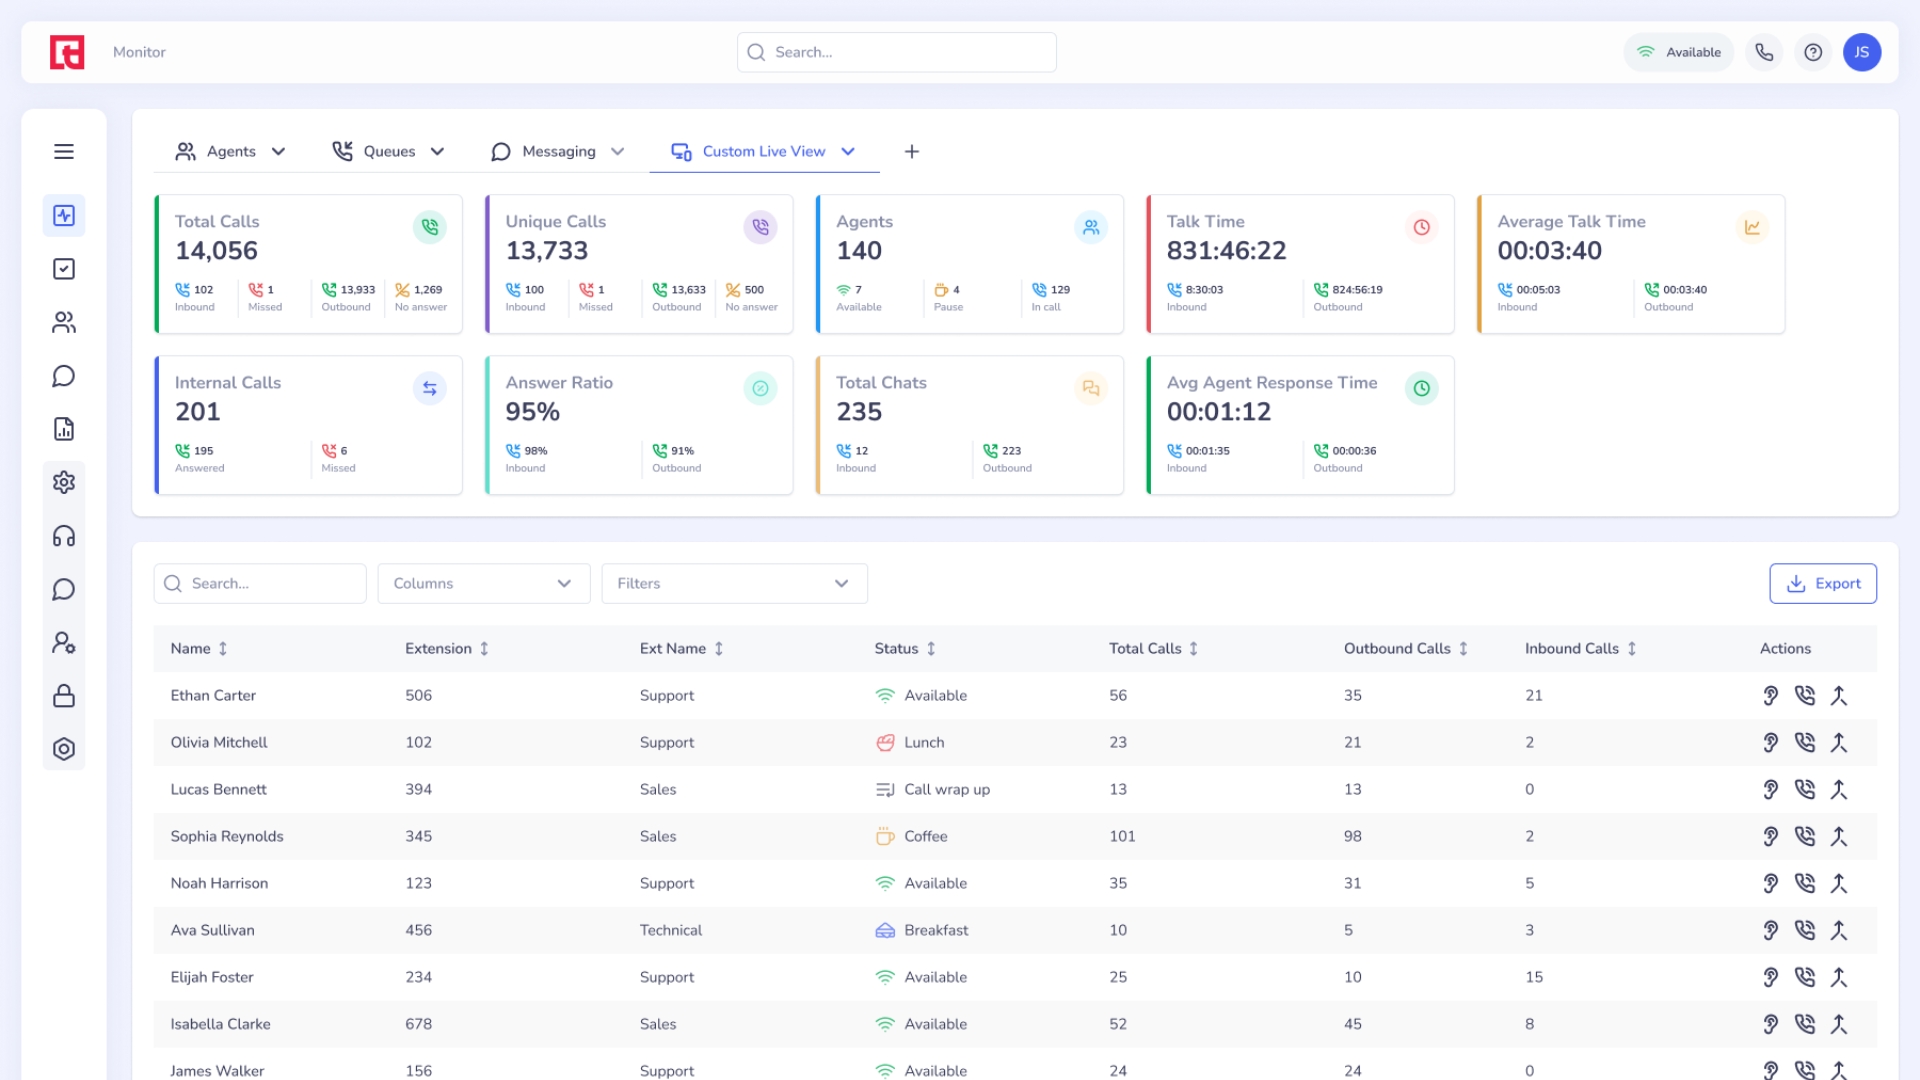Open the reports icon in the sidebar

(64, 429)
